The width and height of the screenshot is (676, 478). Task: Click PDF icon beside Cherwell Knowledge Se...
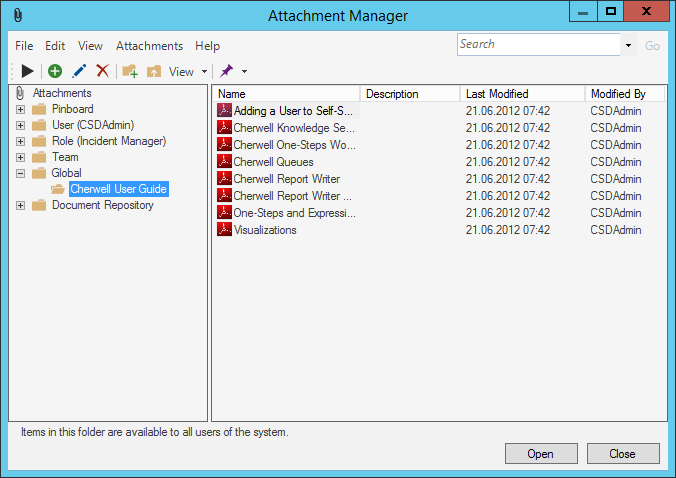pos(224,128)
